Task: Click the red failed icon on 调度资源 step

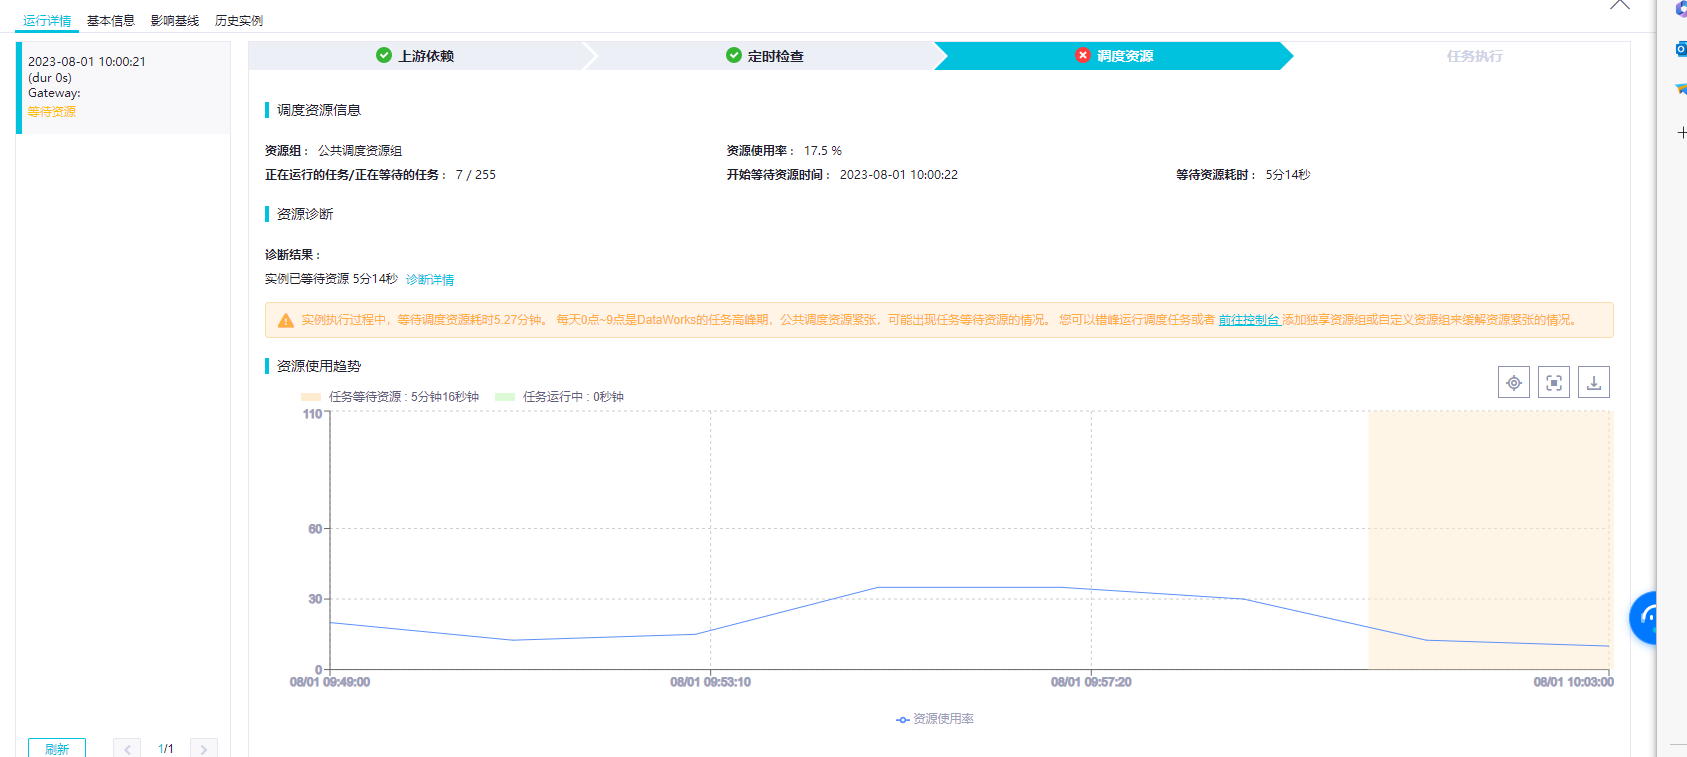Action: [1083, 55]
